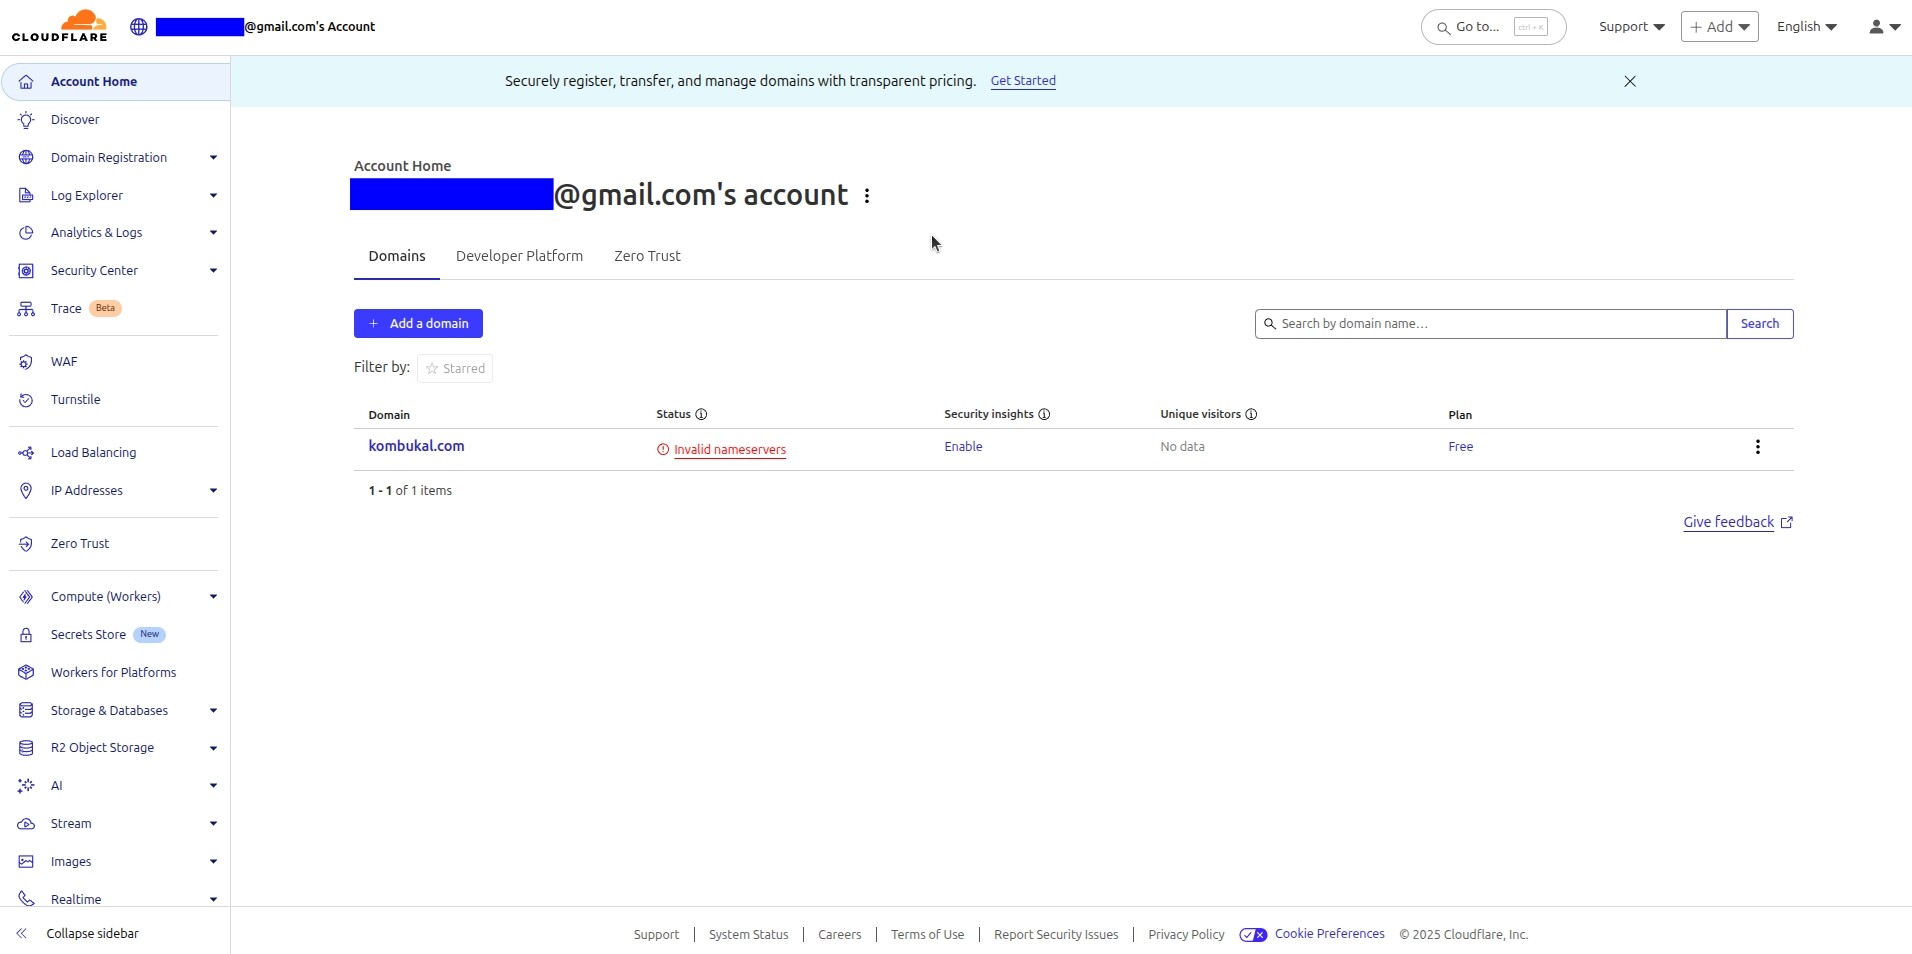
Task: Open the English language dropdown
Action: coord(1806,27)
